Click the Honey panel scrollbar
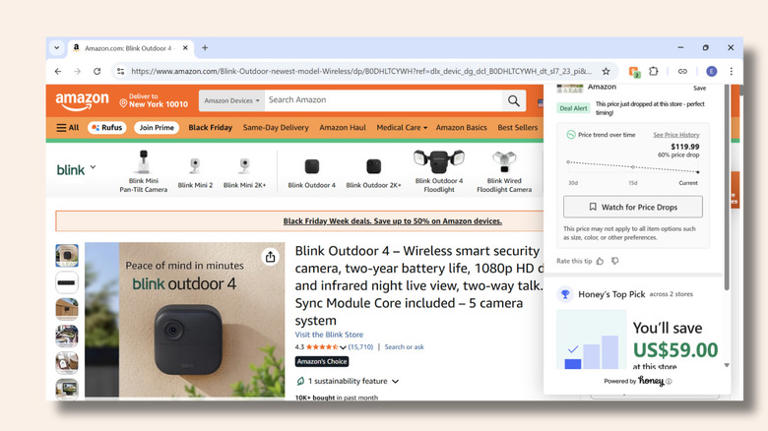The width and height of the screenshot is (768, 431). pos(727,187)
